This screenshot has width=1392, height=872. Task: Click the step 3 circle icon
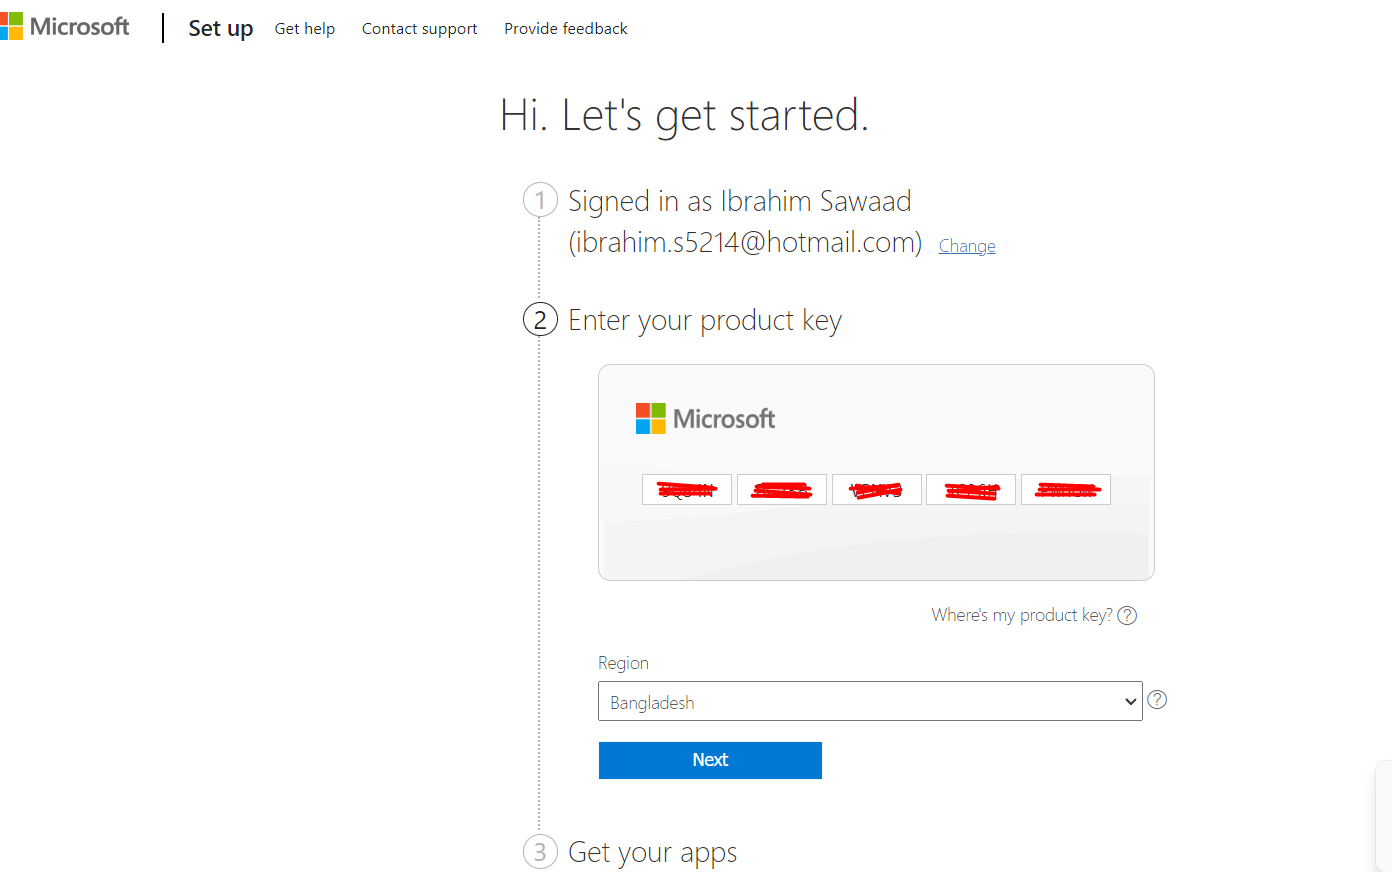pyautogui.click(x=540, y=852)
